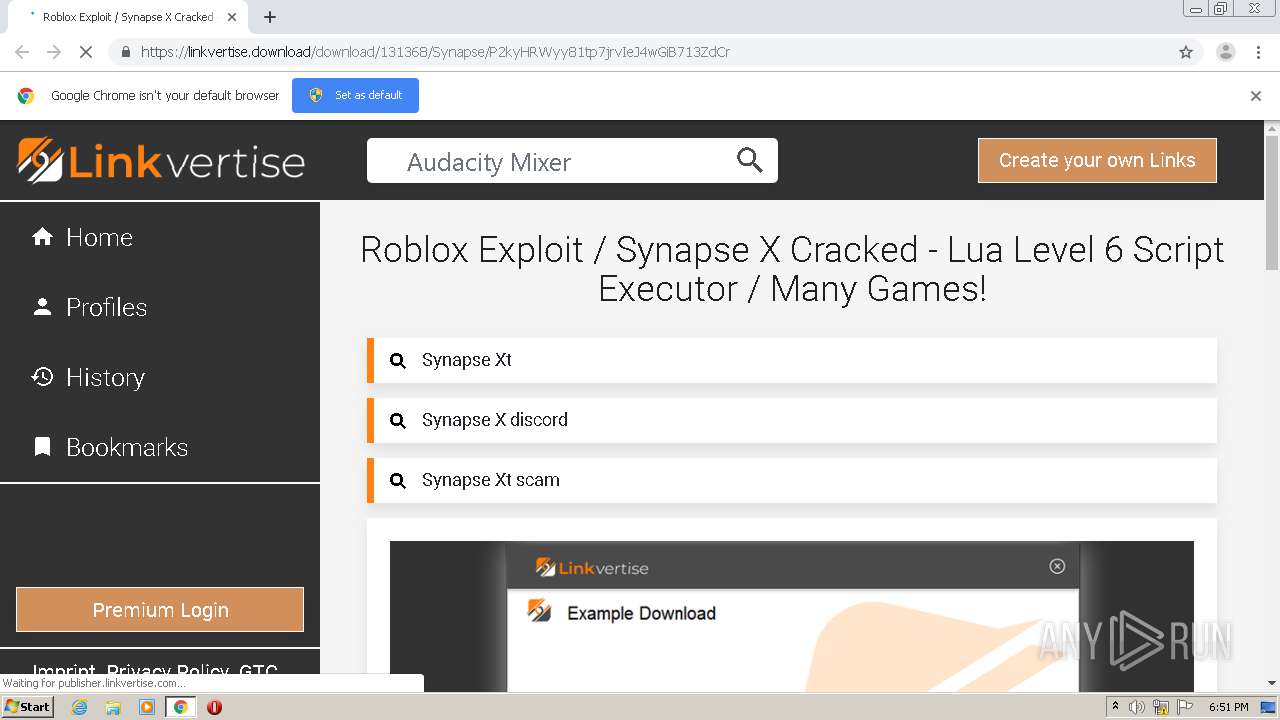Click the Create your own Links button
1280x720 pixels.
pyautogui.click(x=1097, y=160)
